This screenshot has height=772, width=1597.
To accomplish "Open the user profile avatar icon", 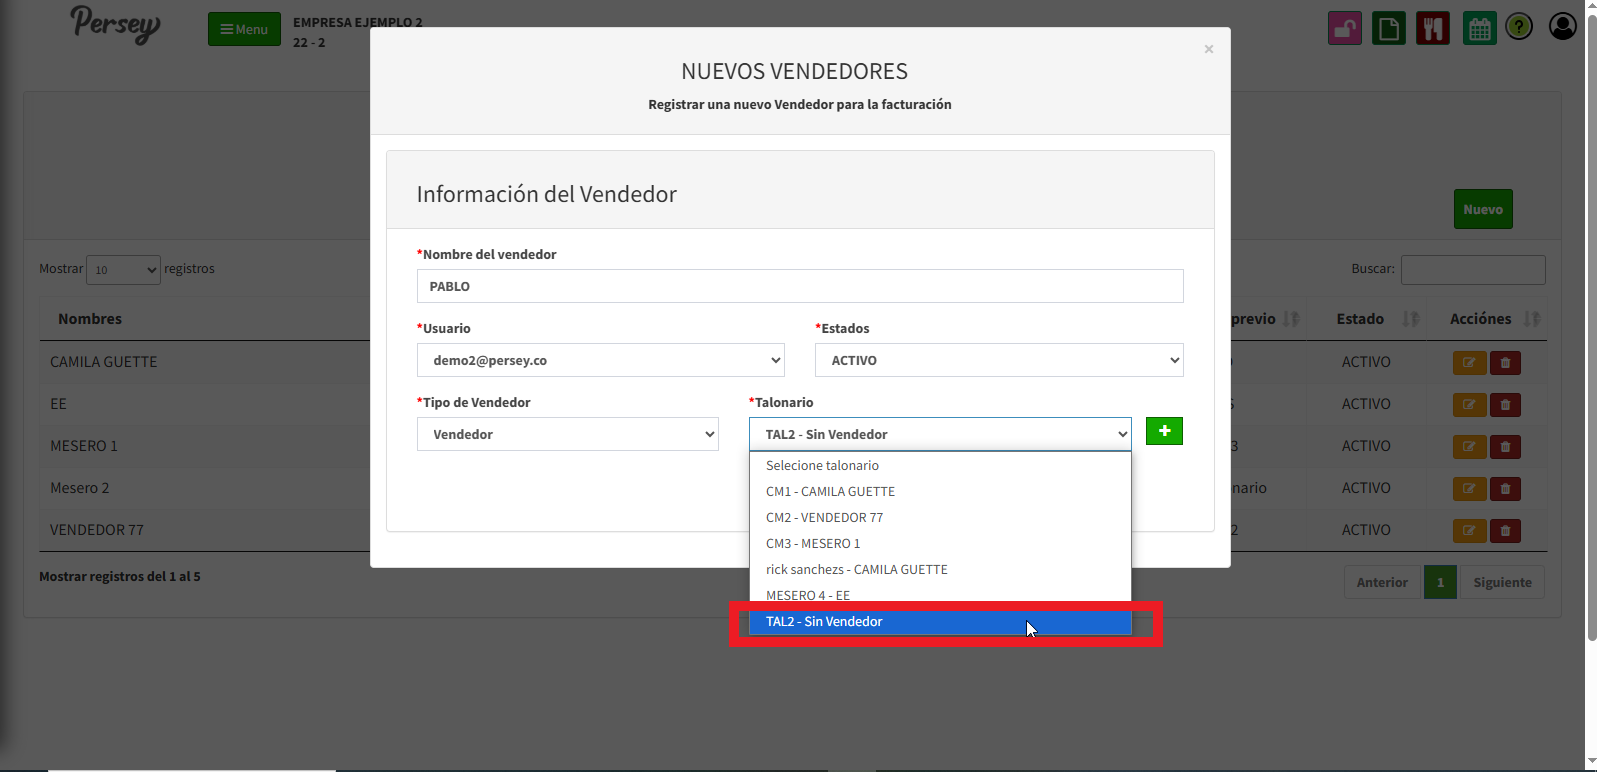I will click(1562, 27).
